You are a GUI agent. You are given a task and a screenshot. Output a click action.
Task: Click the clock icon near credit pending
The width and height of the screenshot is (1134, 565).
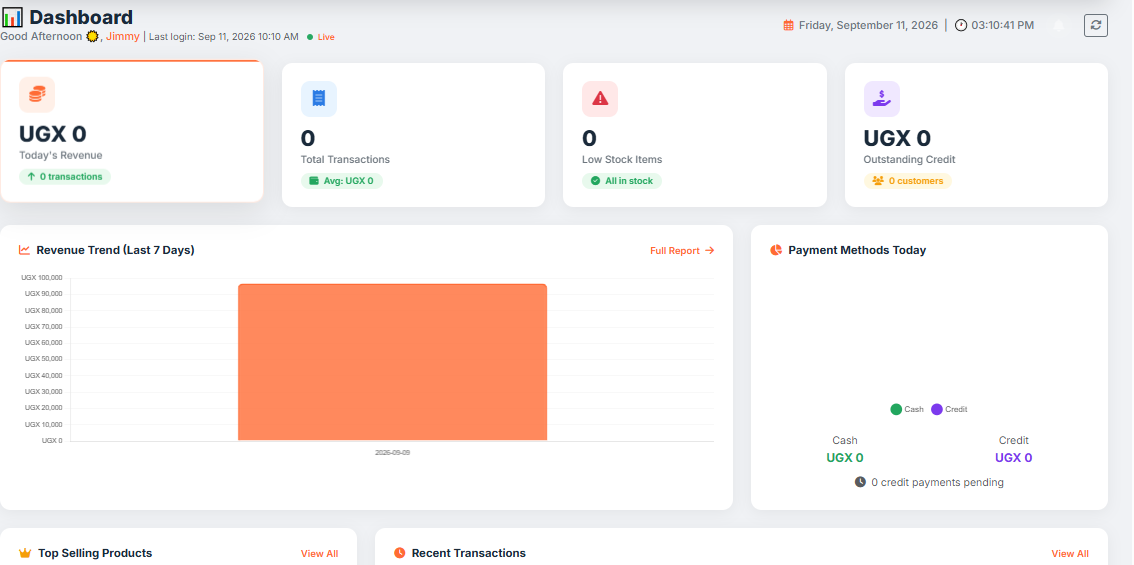click(x=860, y=482)
